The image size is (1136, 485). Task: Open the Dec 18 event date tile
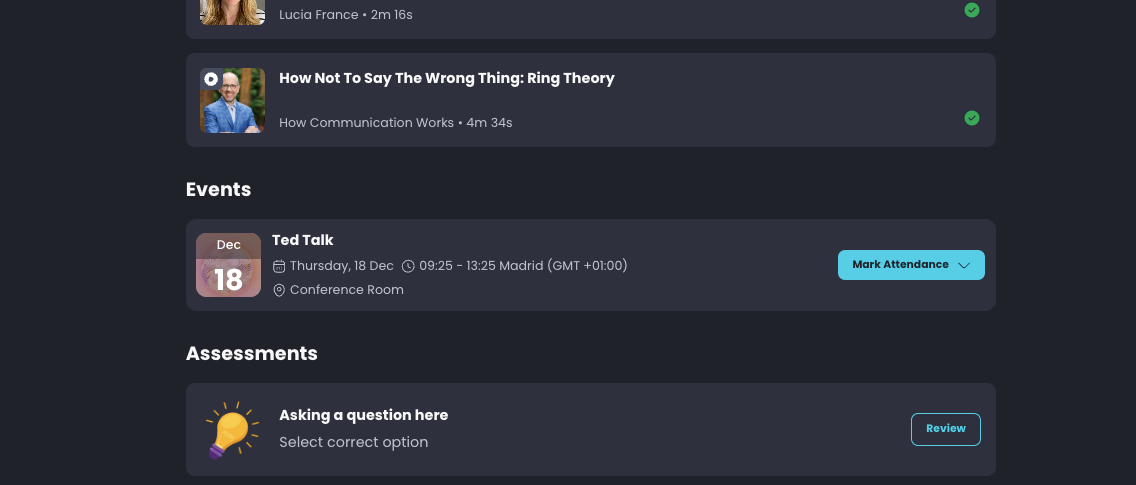tap(228, 265)
